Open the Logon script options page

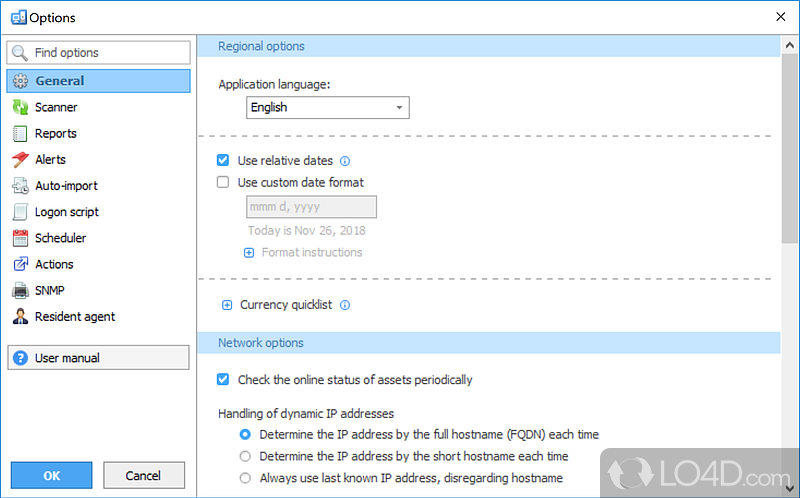click(x=66, y=212)
